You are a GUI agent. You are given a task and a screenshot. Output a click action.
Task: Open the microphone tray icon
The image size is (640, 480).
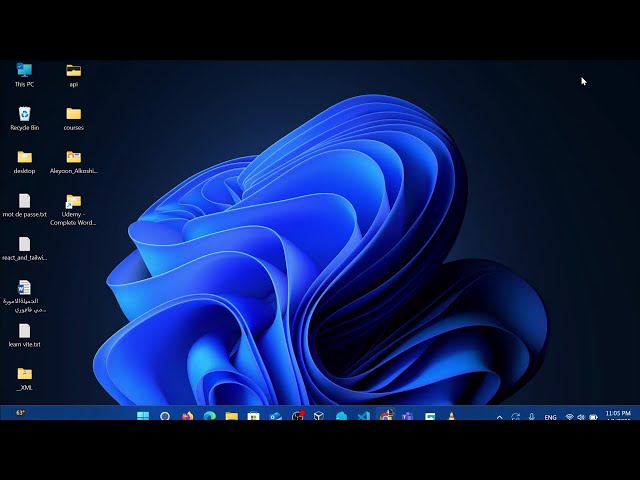pyautogui.click(x=531, y=417)
